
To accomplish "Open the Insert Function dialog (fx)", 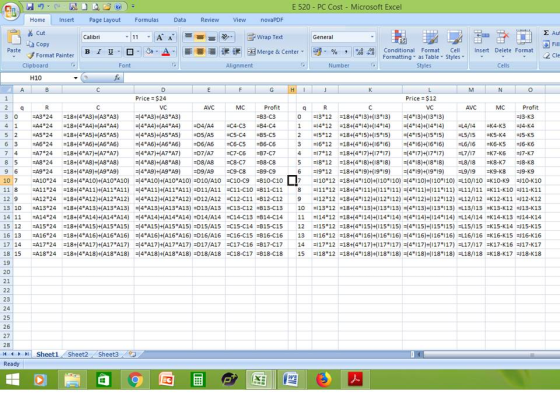I will 116,78.
